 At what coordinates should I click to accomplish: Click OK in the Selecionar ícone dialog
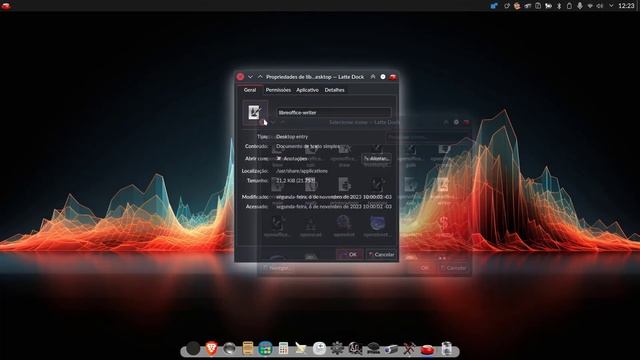point(424,268)
